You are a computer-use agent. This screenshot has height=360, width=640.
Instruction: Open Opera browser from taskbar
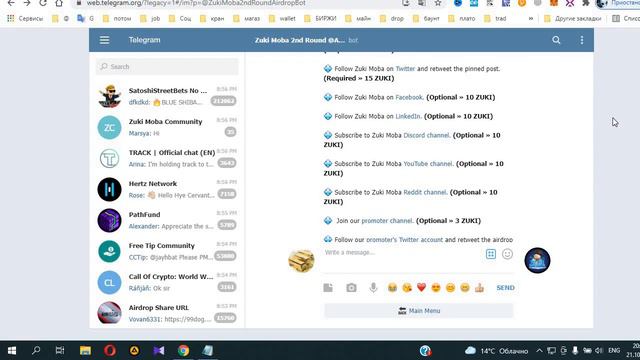pos(110,351)
